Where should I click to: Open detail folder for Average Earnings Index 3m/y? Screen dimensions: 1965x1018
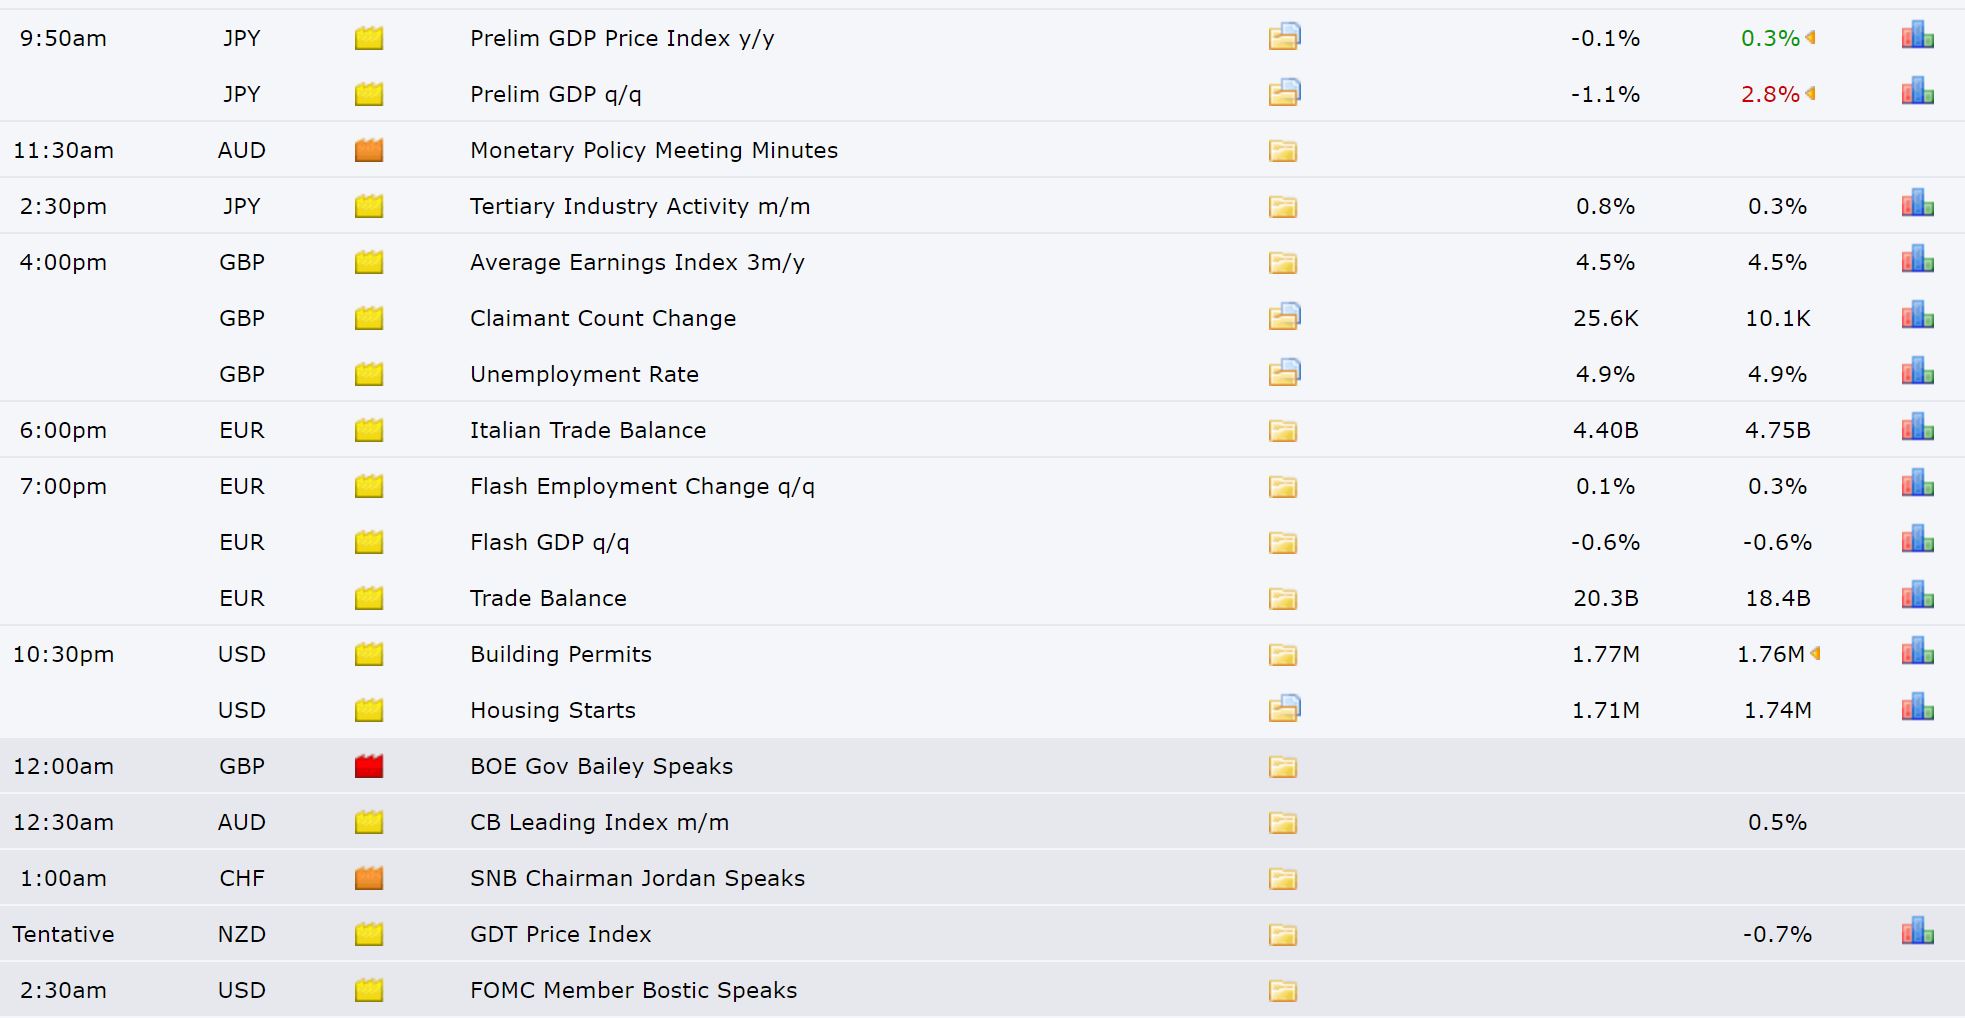coord(1283,263)
